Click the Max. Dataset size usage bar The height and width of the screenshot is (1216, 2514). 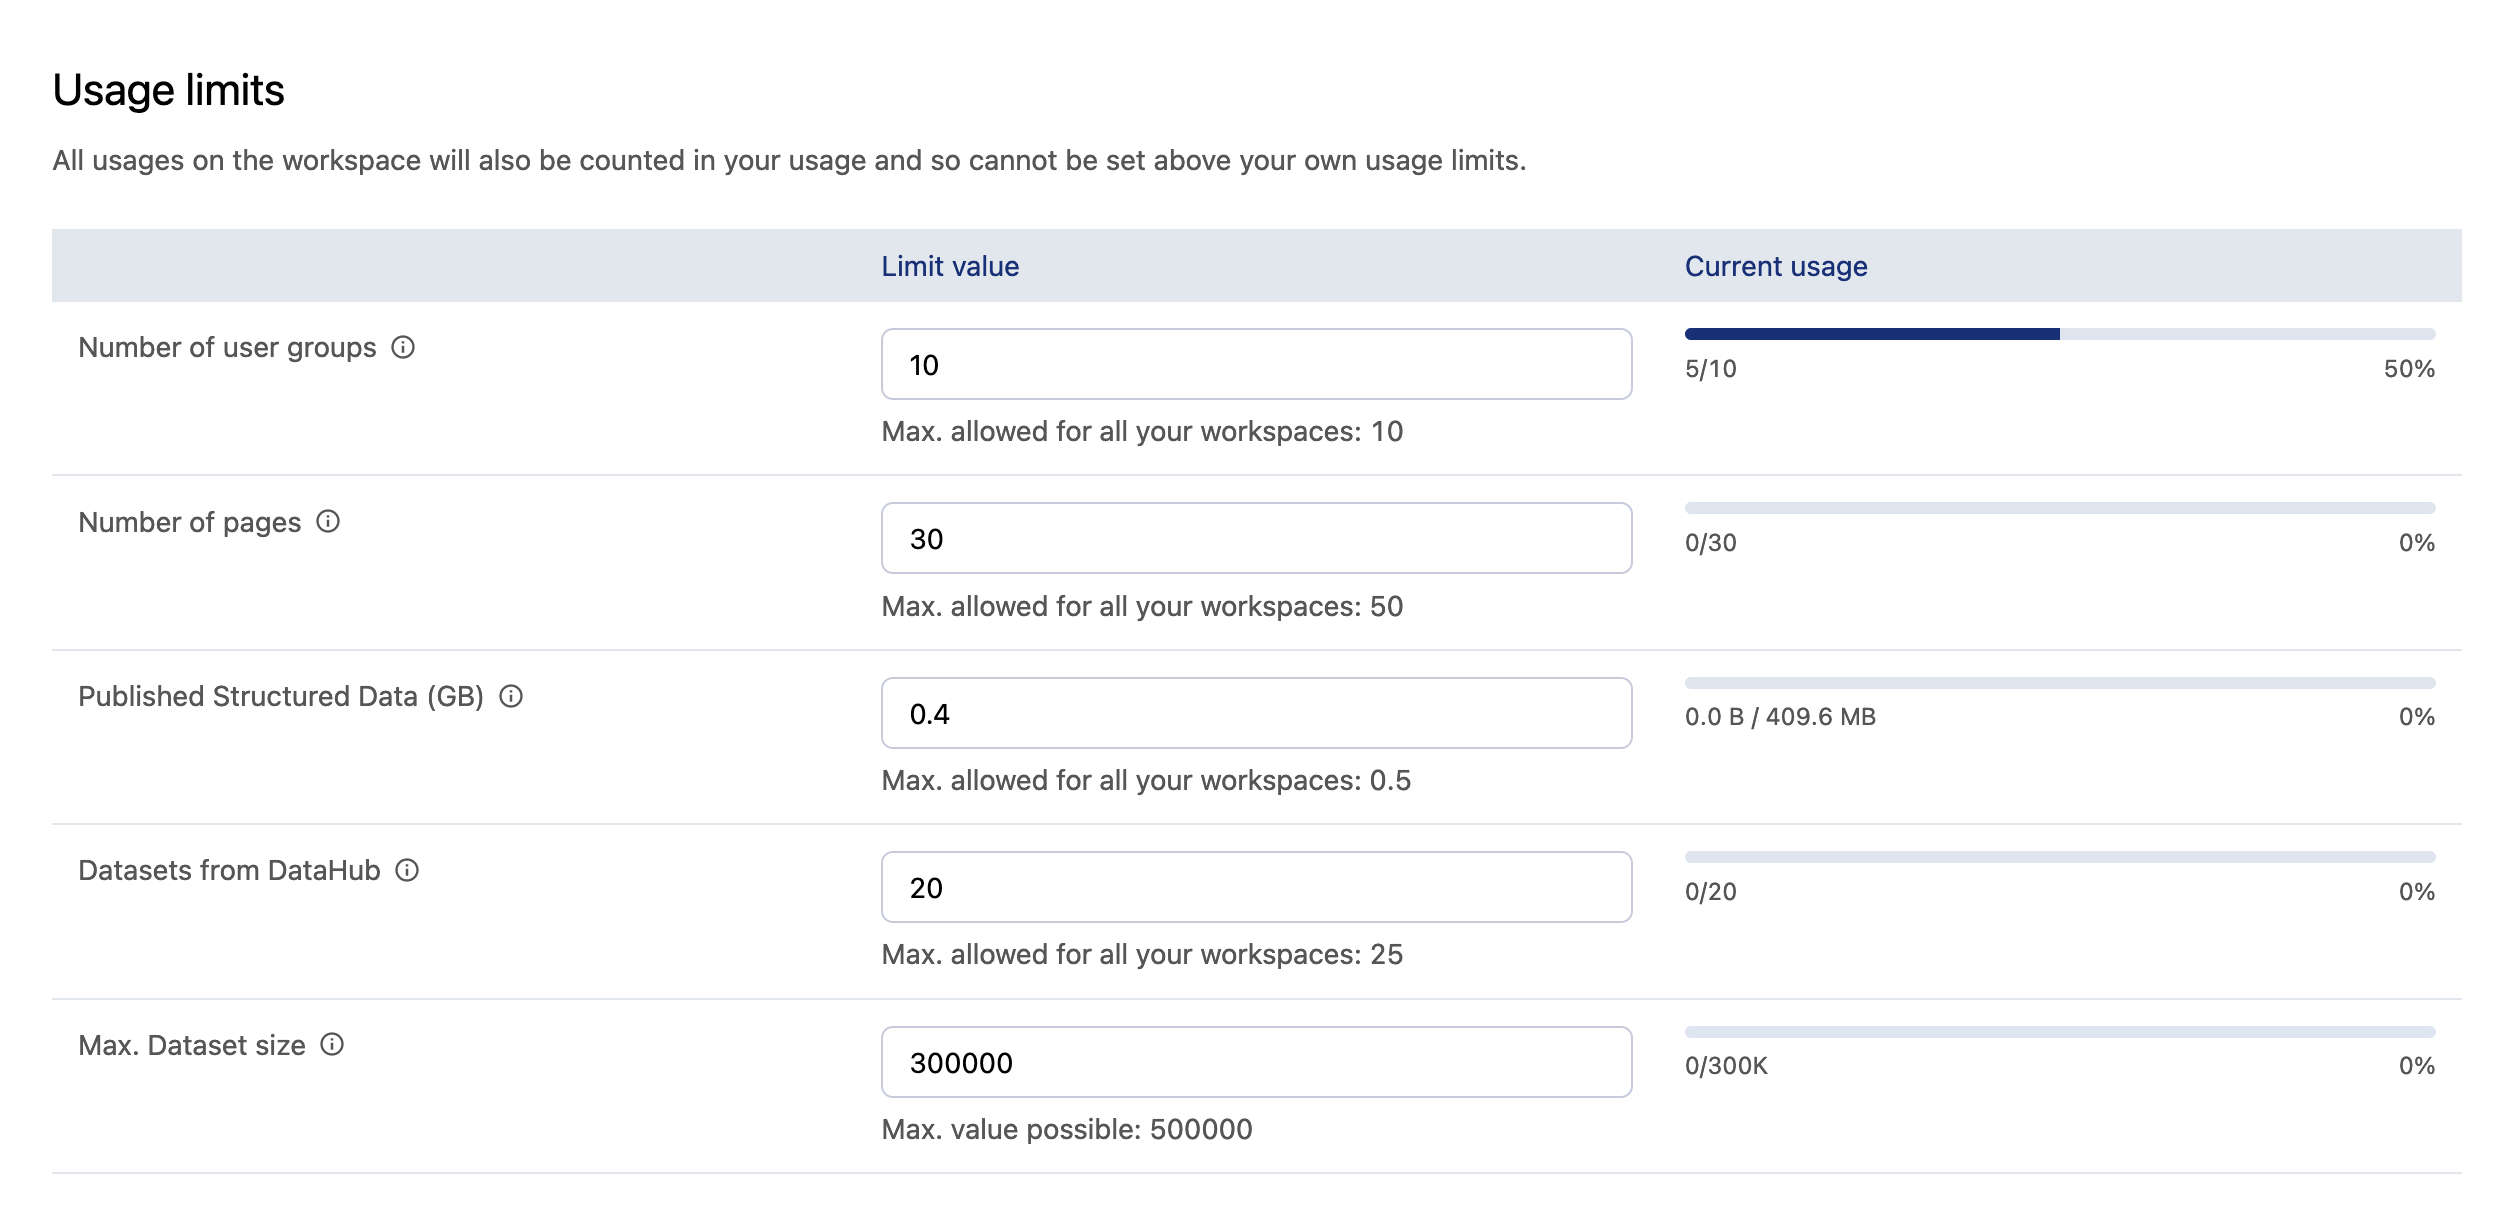coord(2059,1032)
